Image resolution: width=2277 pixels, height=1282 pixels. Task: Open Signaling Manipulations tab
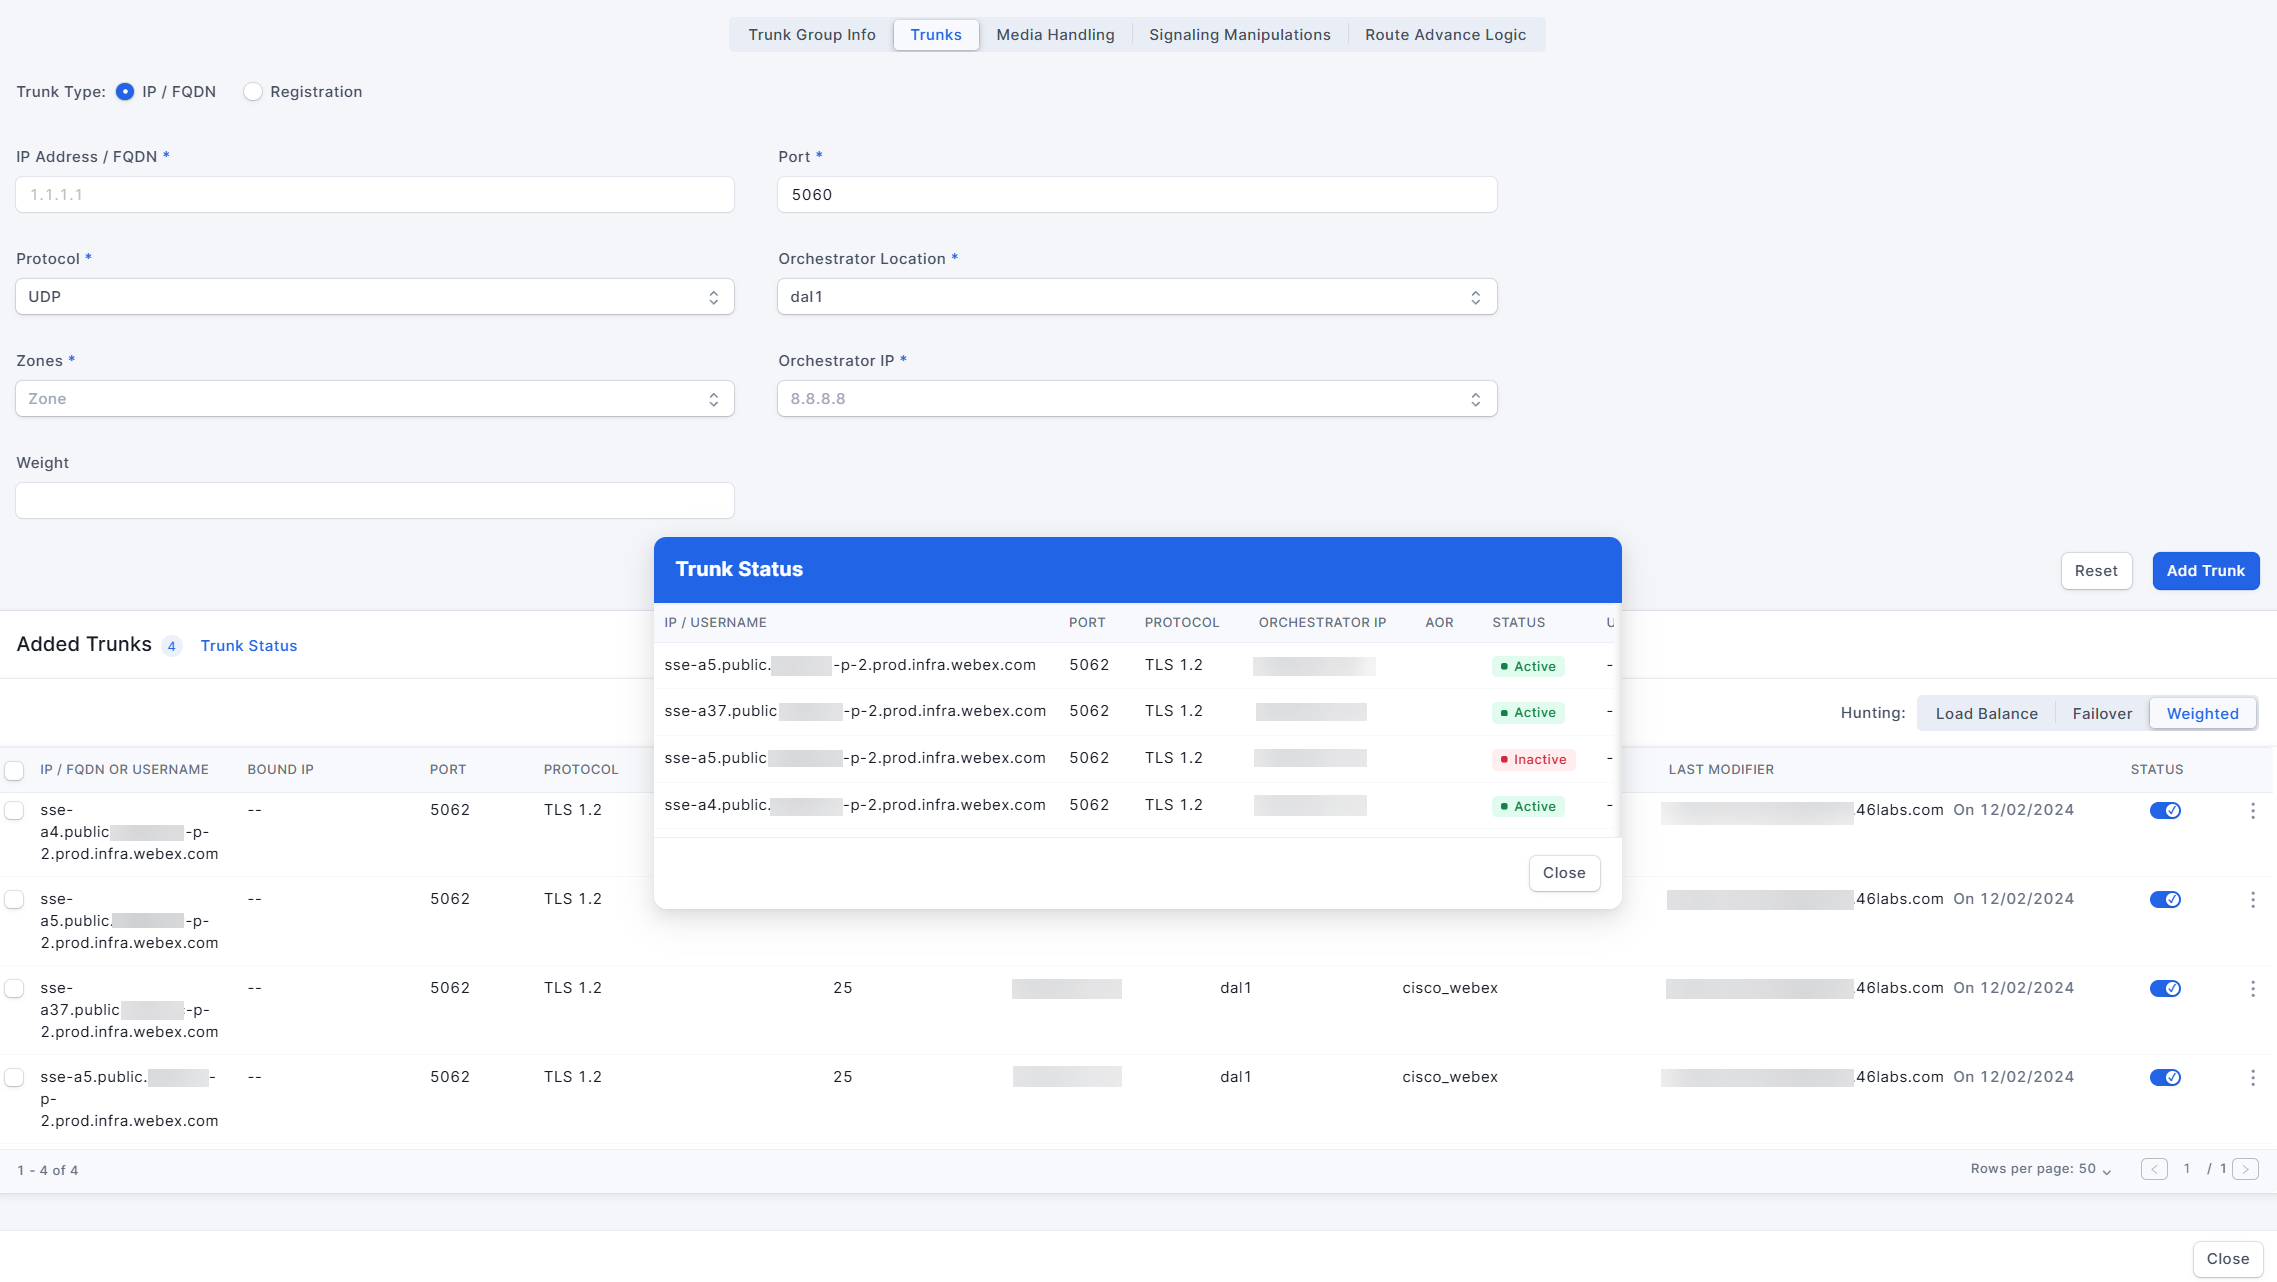point(1239,35)
